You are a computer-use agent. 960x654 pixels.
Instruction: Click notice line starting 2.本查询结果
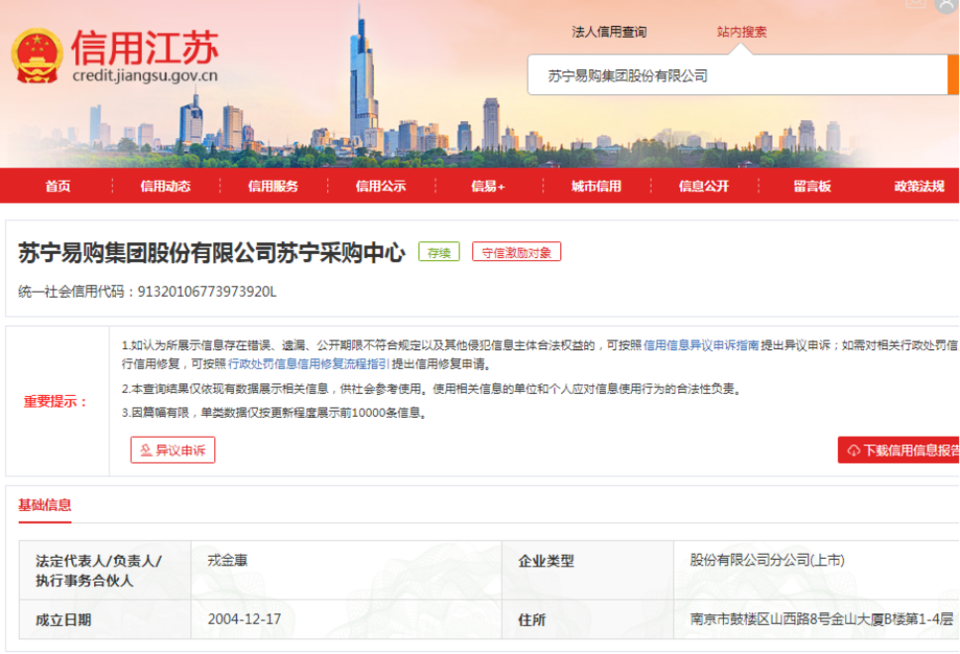(433, 389)
